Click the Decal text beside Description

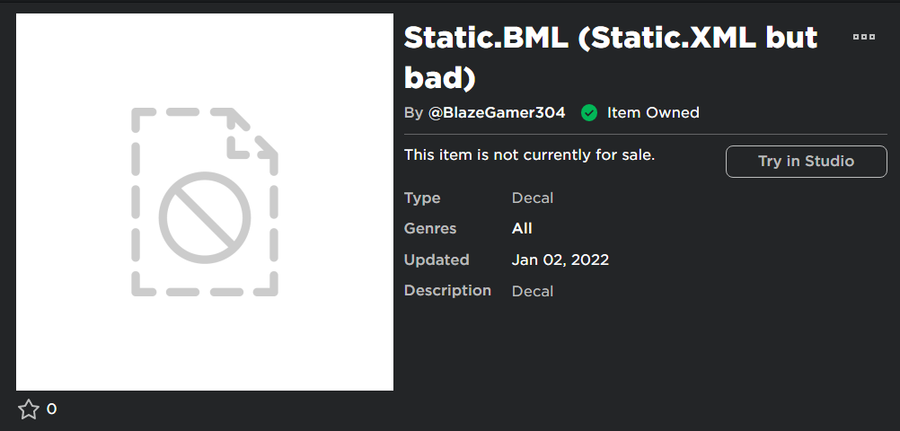click(532, 292)
